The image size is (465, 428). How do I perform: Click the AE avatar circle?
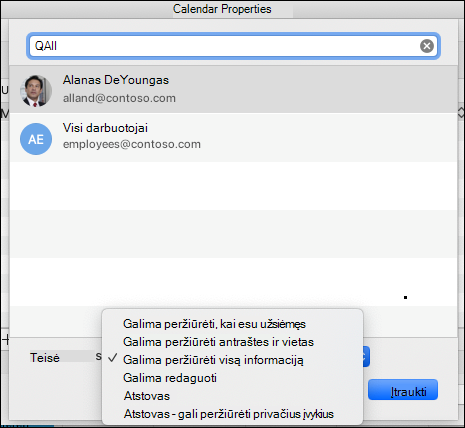[36, 139]
